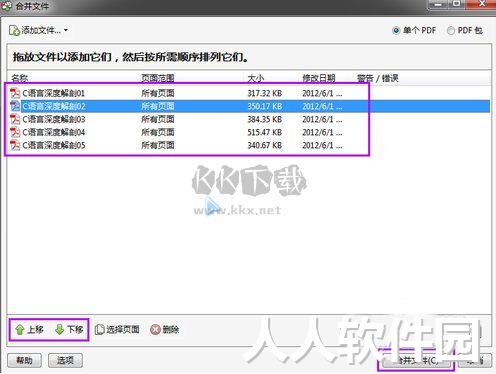
Task: Select the 单个 PDF radio option
Action: (x=396, y=31)
